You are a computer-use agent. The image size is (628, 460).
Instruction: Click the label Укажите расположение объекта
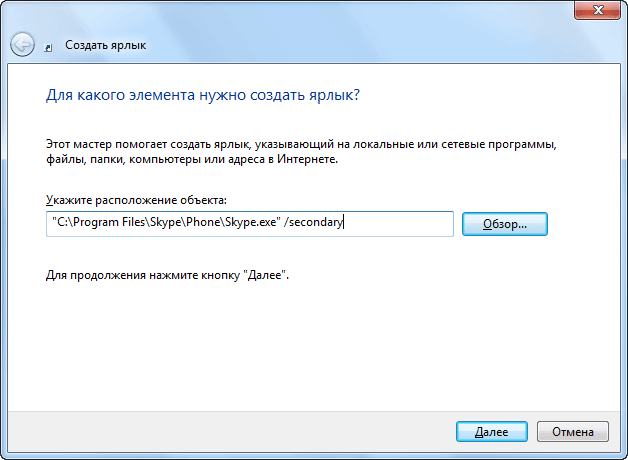tap(137, 201)
